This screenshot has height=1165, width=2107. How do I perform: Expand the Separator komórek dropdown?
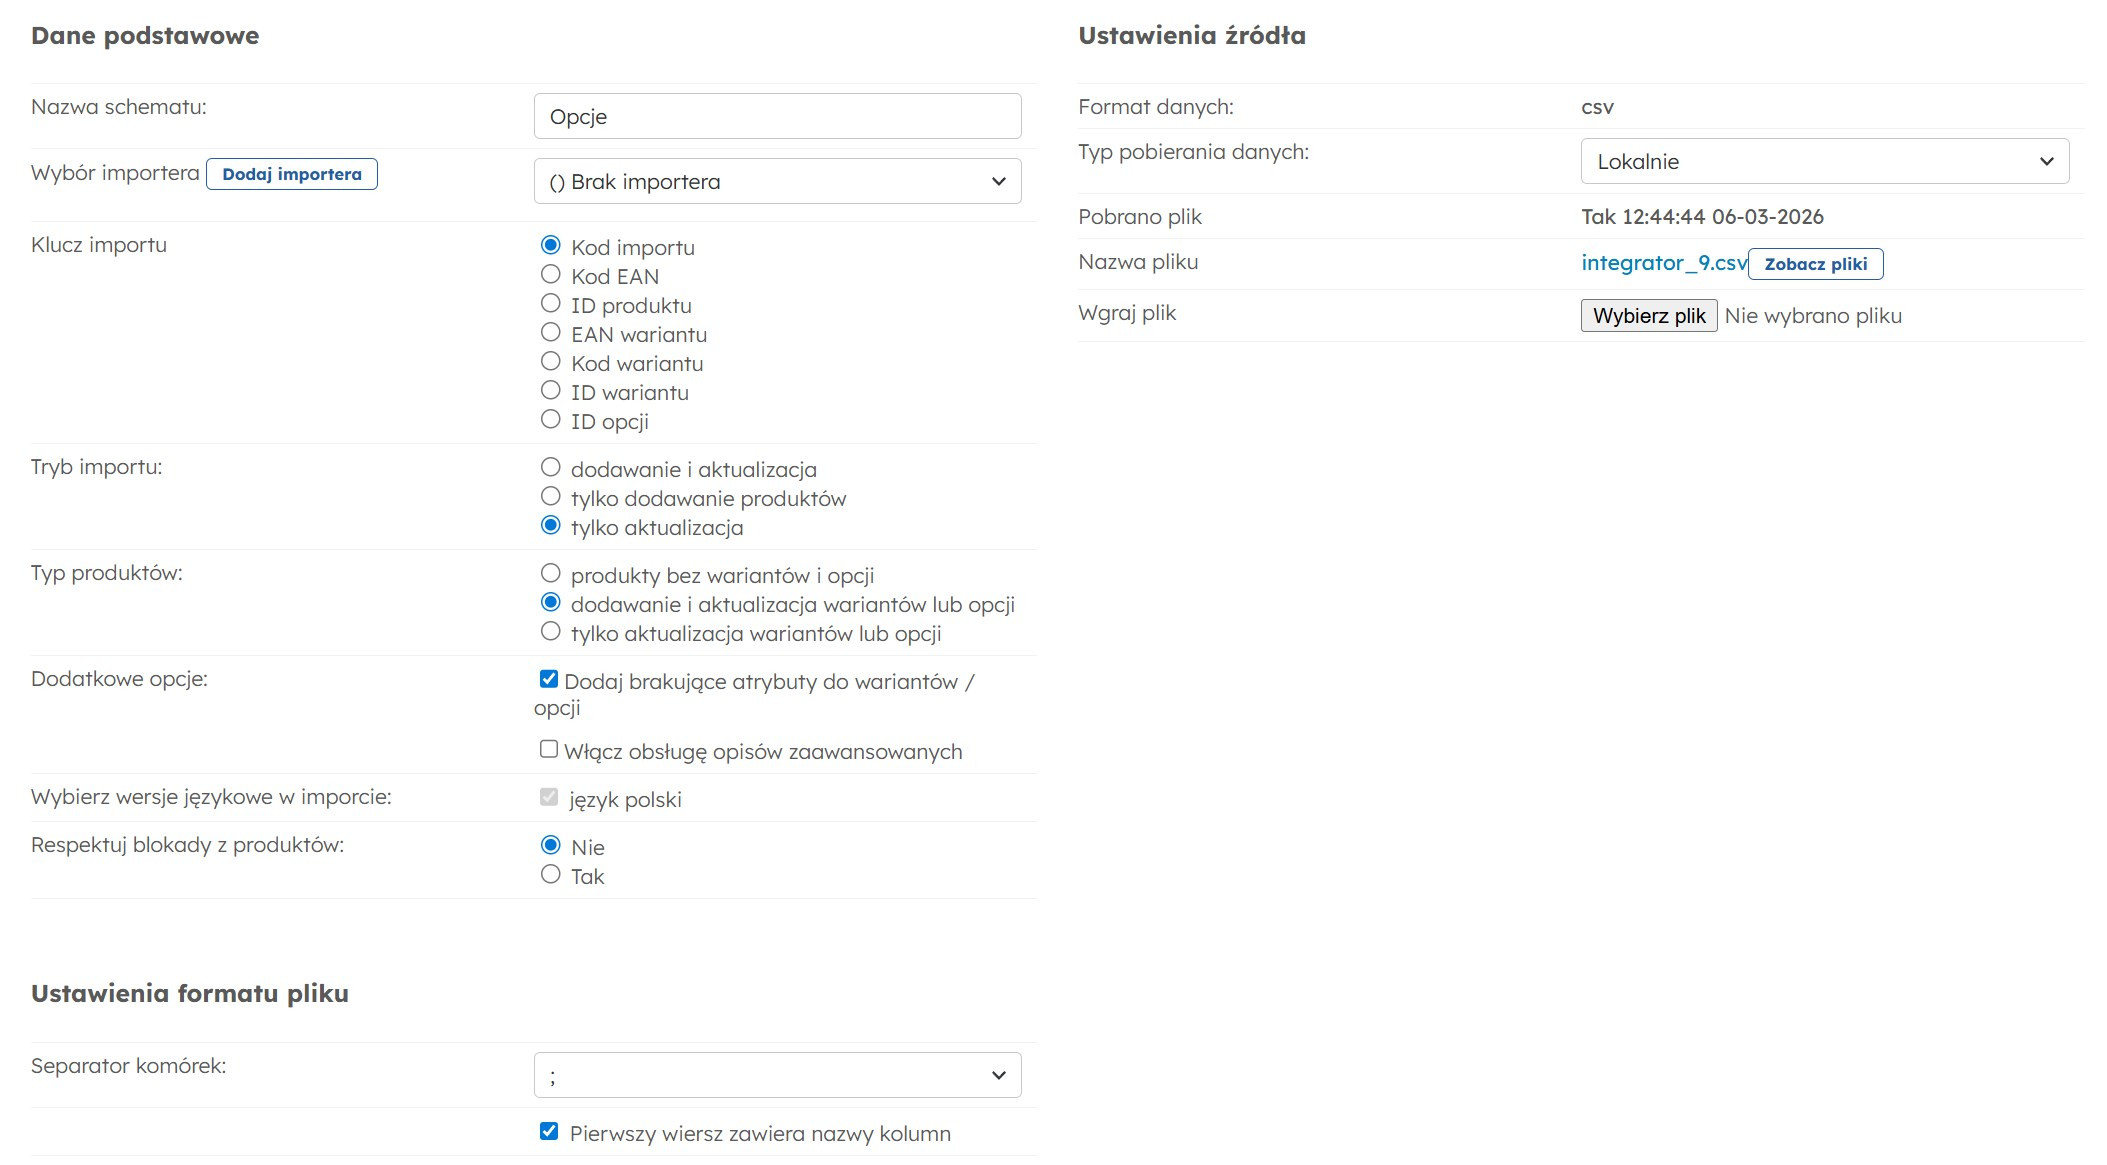[777, 1075]
